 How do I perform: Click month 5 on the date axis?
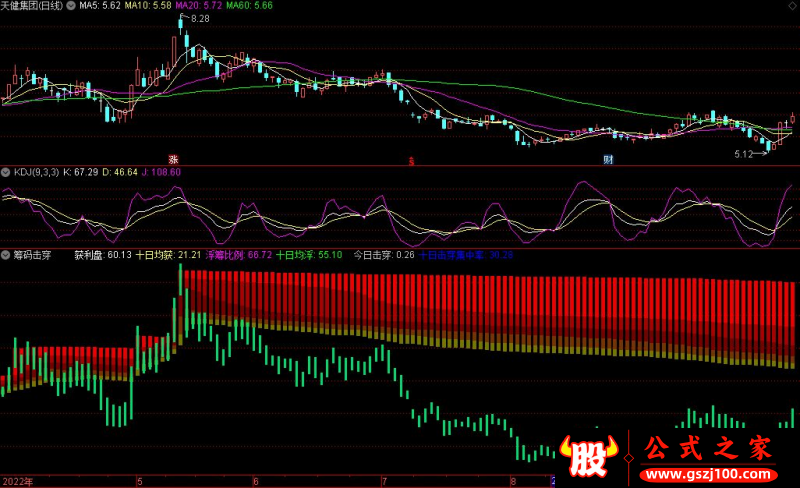click(140, 481)
